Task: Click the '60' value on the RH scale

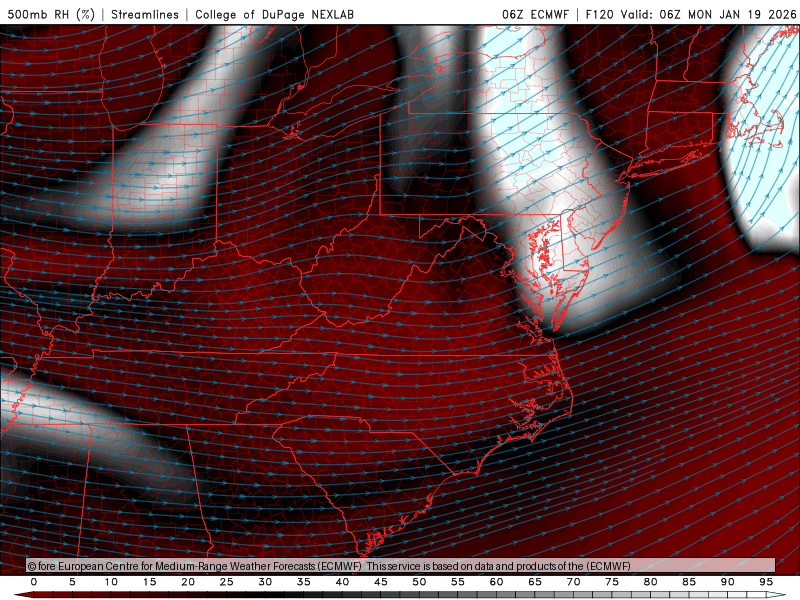Action: point(496,582)
